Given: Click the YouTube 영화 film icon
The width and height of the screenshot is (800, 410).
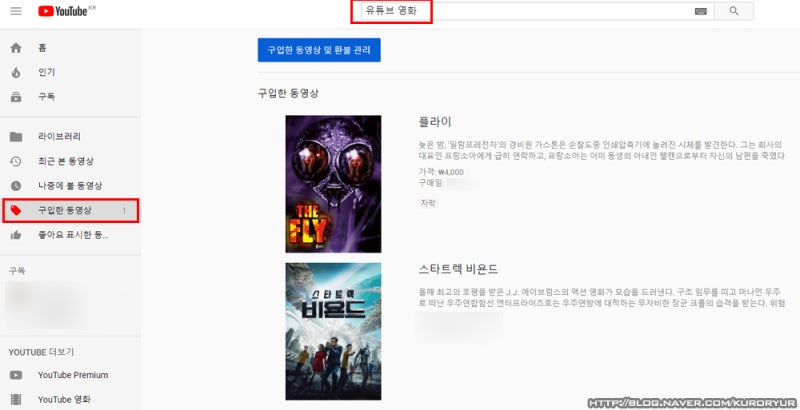Looking at the screenshot, I should coord(16,399).
